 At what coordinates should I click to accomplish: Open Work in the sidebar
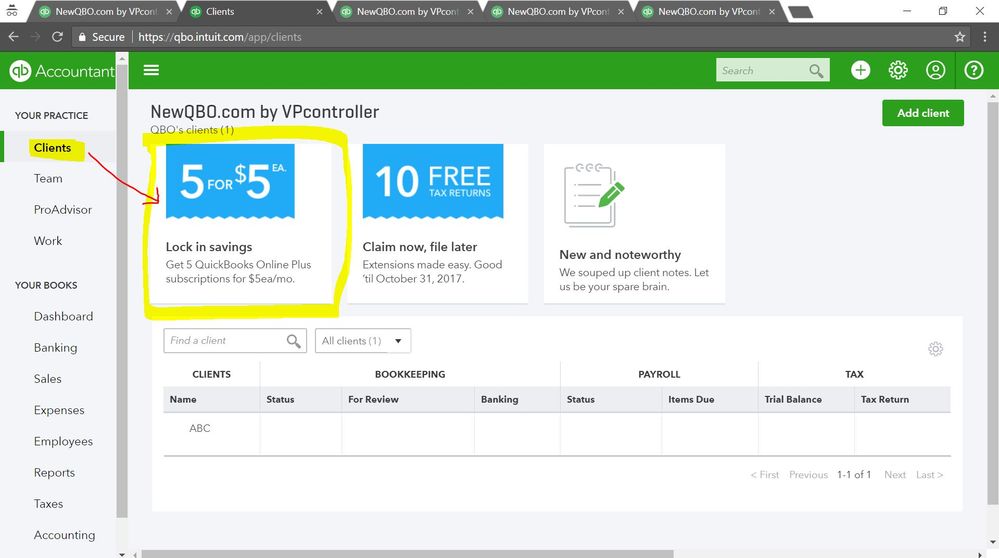[48, 241]
